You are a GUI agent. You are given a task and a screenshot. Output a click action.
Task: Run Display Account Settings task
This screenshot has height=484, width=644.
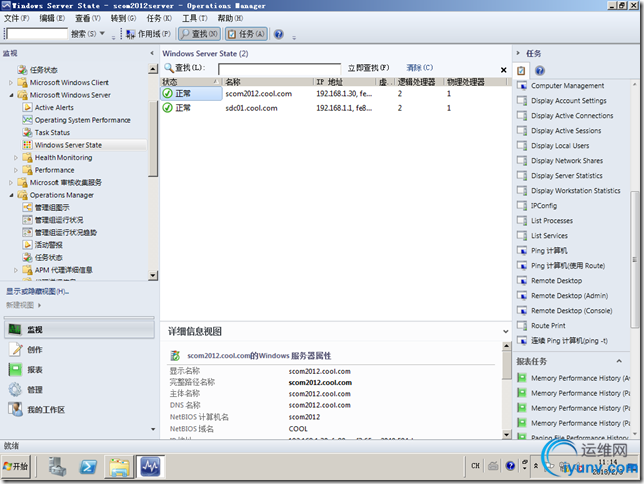coord(568,101)
